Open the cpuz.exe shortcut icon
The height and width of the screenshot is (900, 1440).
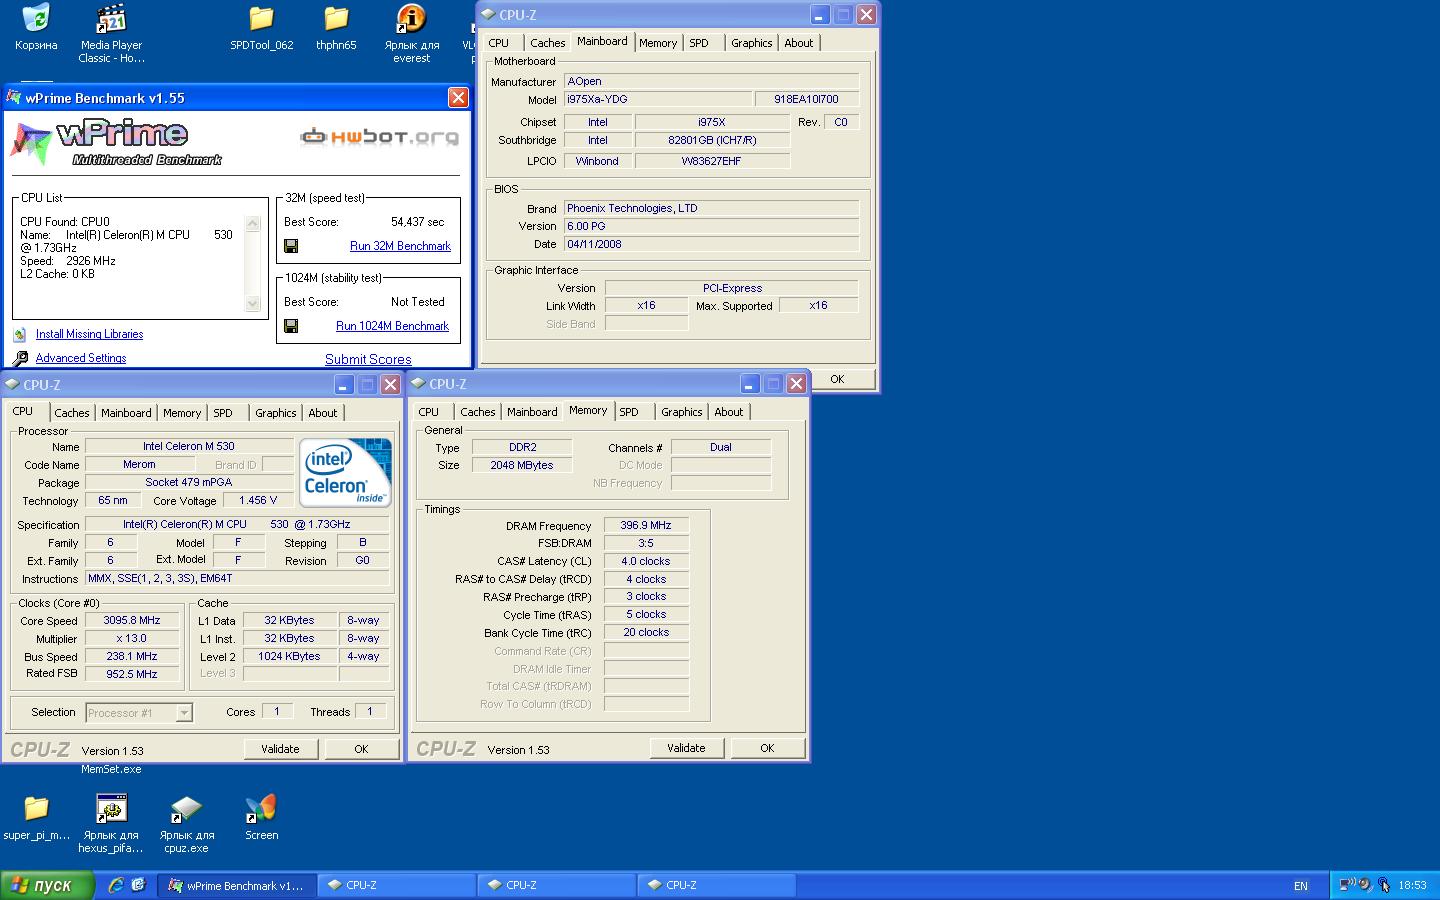(186, 808)
